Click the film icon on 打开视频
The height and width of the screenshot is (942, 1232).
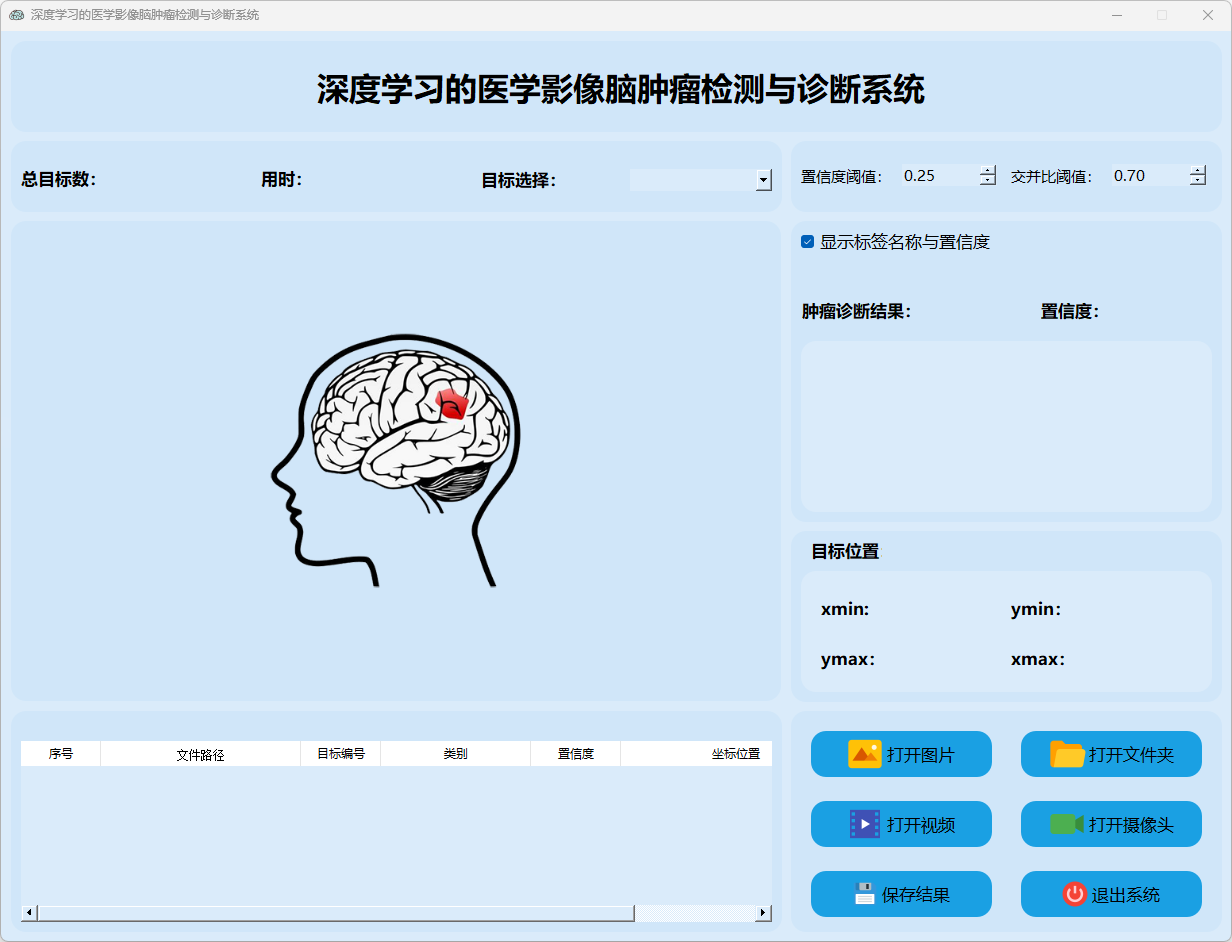(864, 824)
